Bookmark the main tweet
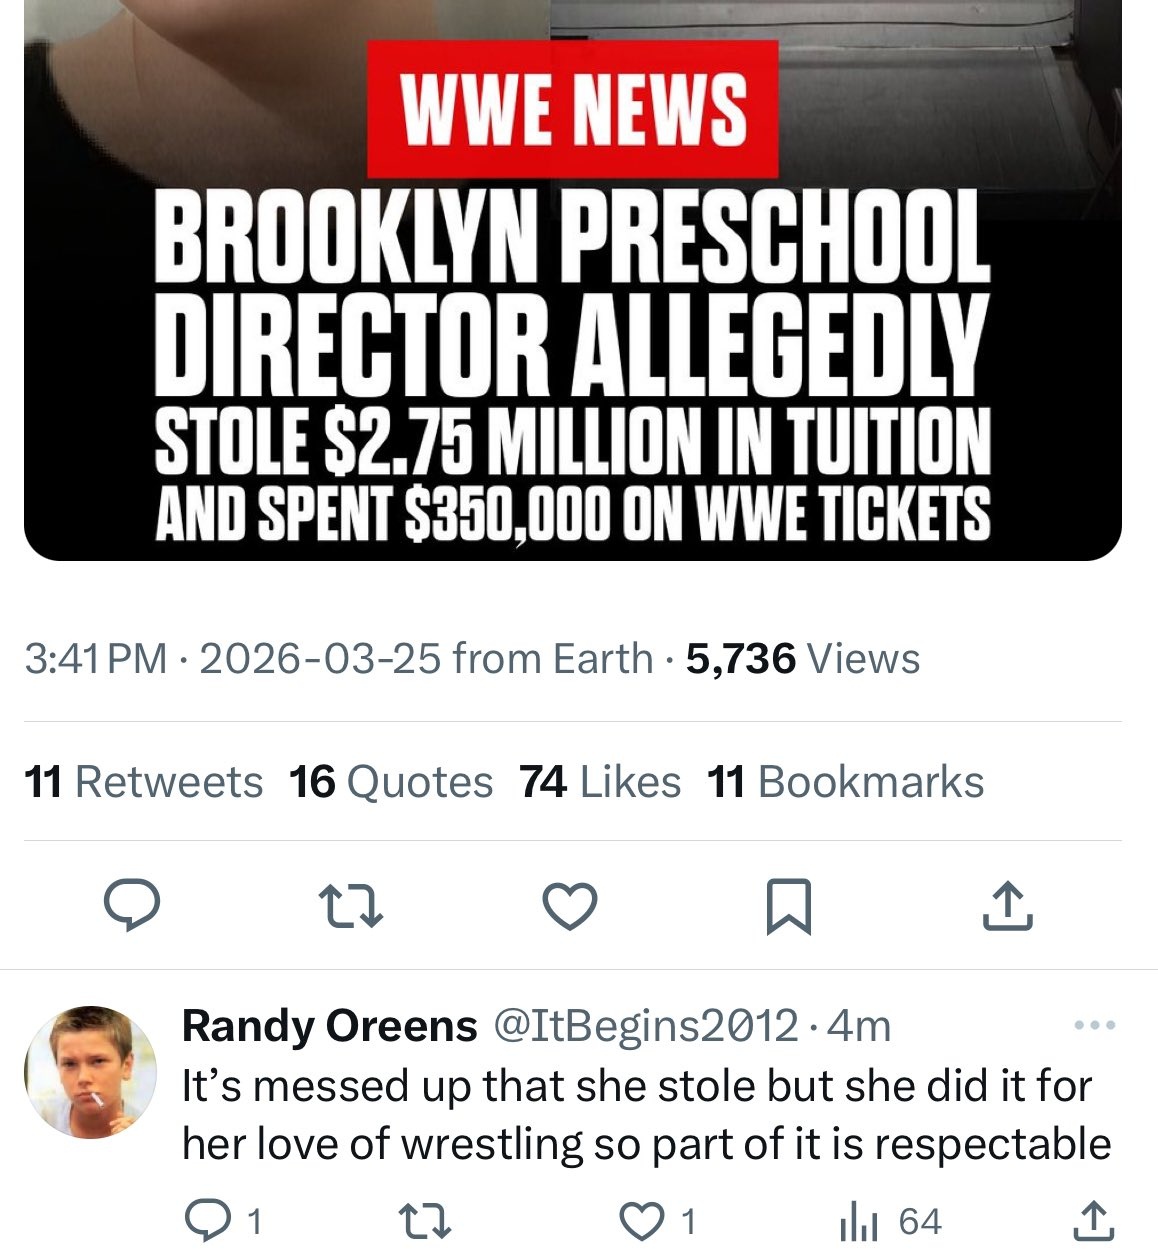1158x1249 pixels. (788, 906)
